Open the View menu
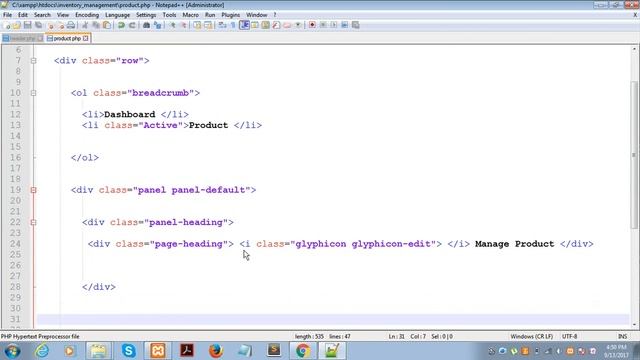This screenshot has width=640, height=360. point(62,15)
